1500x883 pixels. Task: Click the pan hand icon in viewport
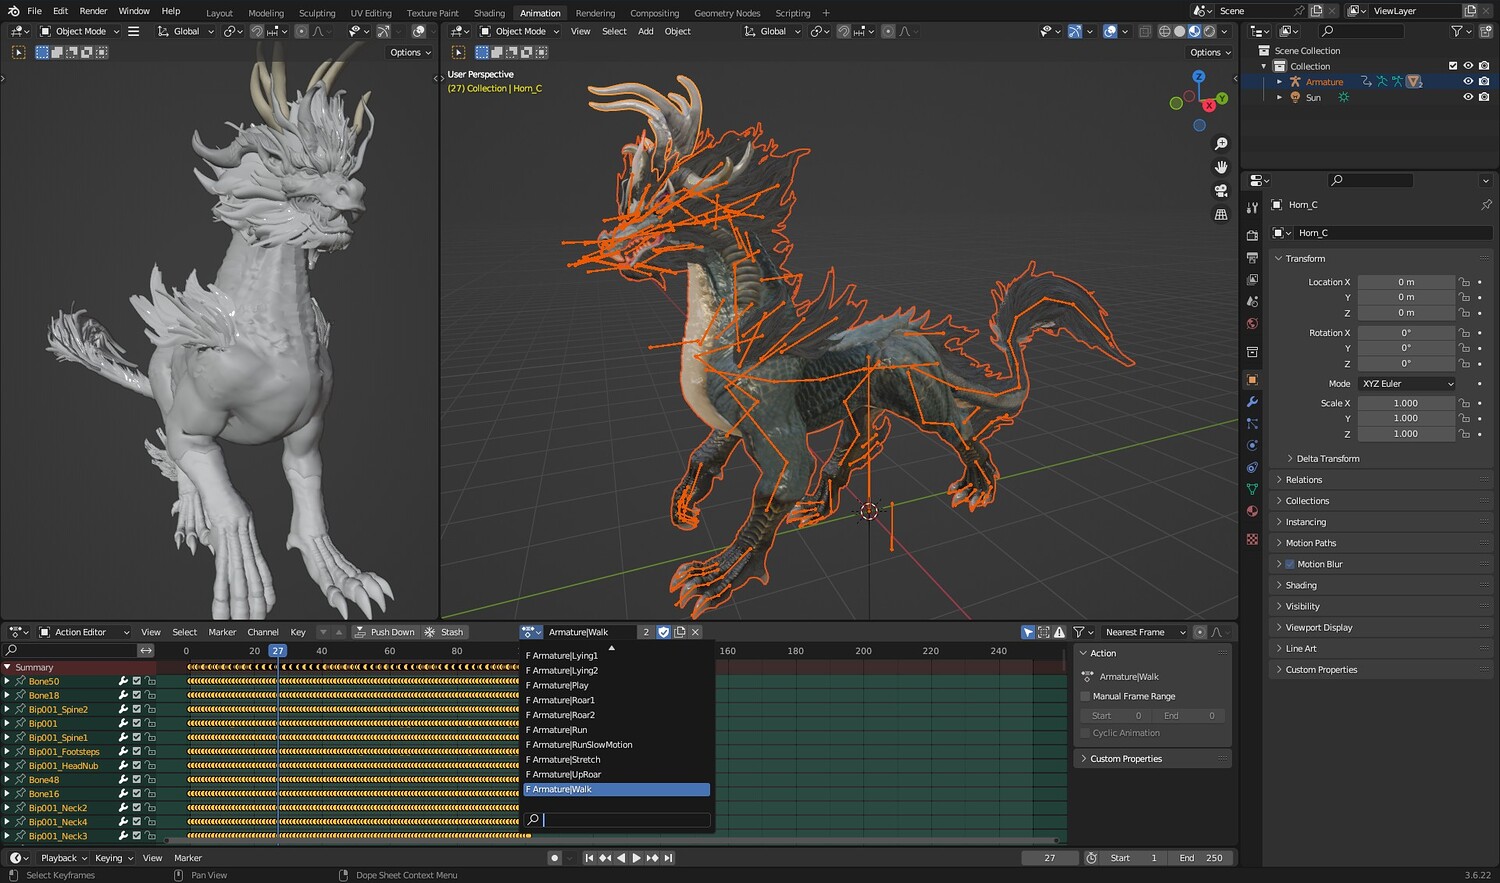point(1221,167)
